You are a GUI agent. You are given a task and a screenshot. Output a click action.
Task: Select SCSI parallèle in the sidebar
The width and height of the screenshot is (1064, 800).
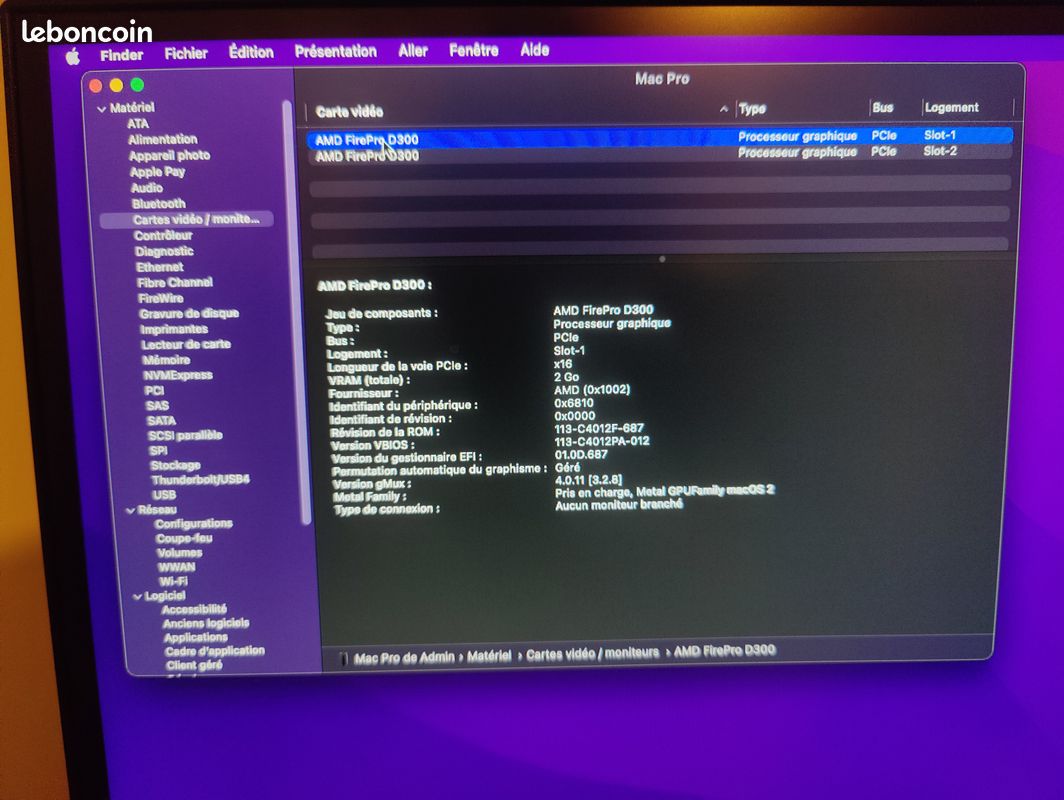(x=185, y=435)
